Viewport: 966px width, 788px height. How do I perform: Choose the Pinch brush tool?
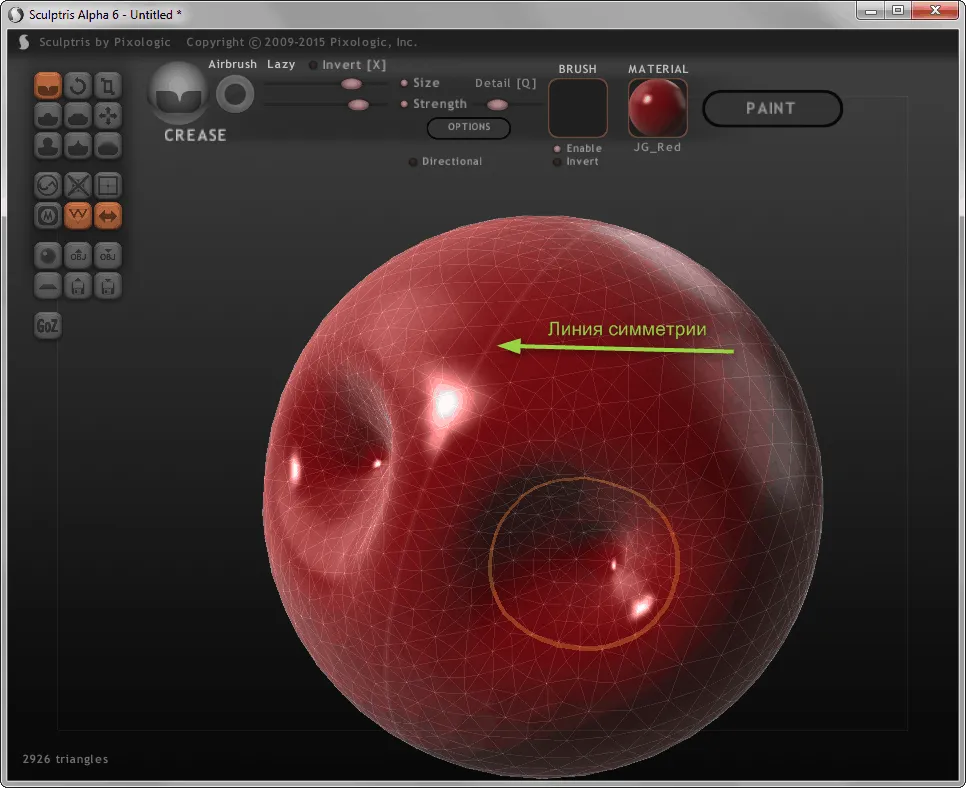point(78,146)
